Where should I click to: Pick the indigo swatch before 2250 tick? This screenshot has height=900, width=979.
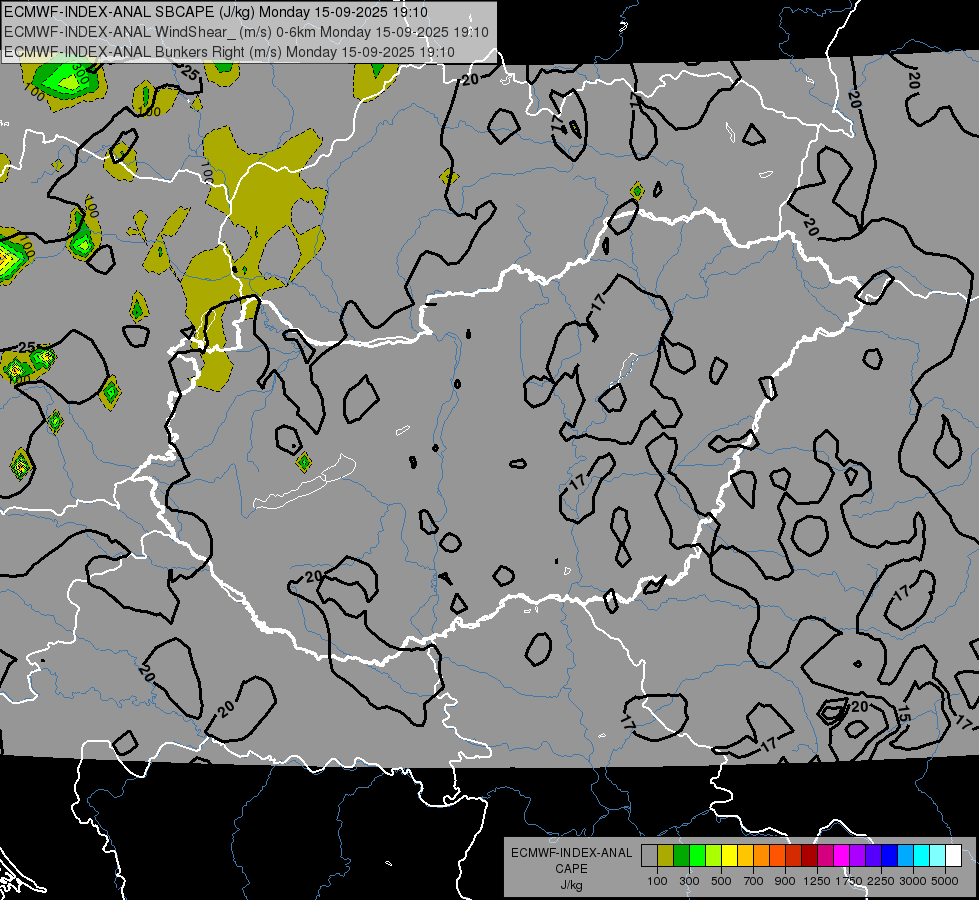(873, 856)
